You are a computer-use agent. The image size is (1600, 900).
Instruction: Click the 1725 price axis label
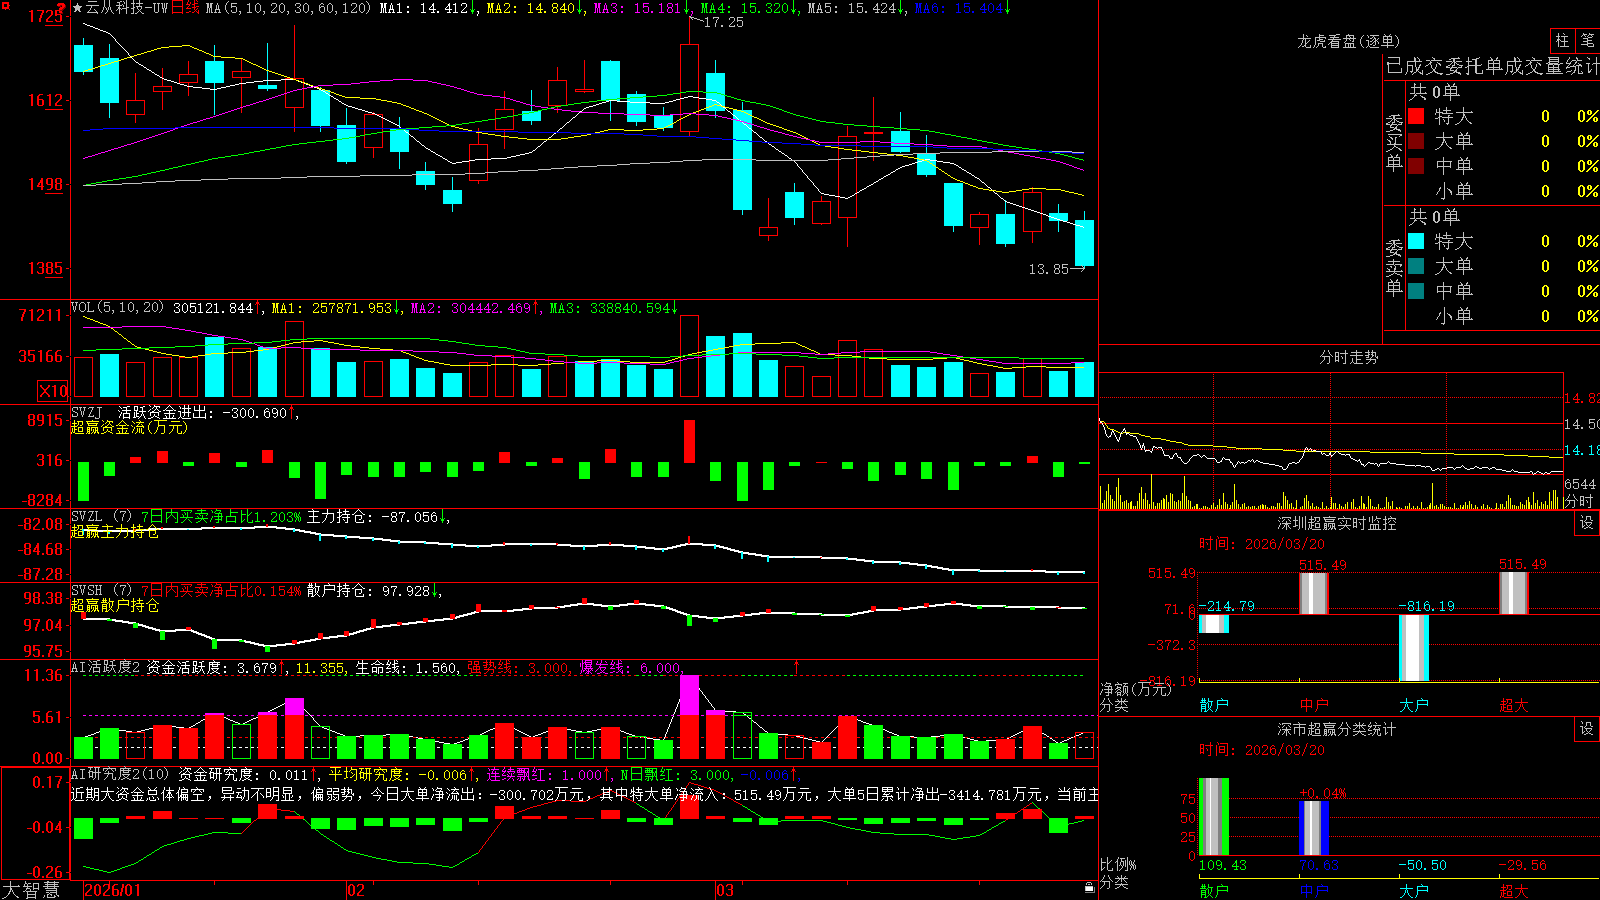[x=46, y=17]
